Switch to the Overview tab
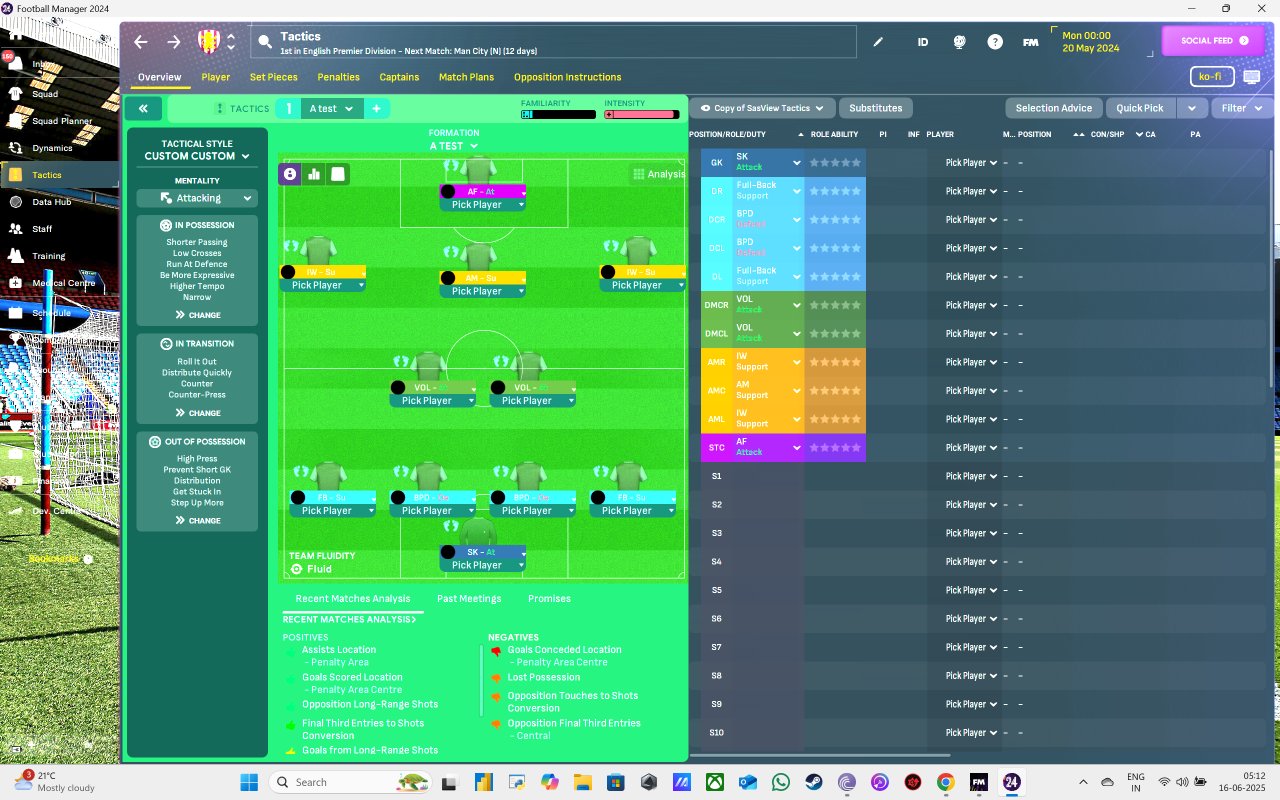Image resolution: width=1280 pixels, height=800 pixels. click(160, 77)
